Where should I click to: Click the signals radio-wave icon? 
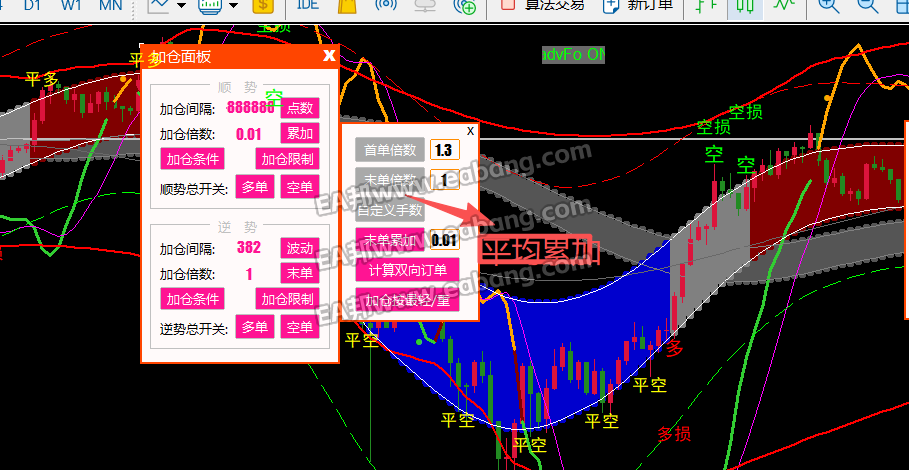click(x=384, y=5)
